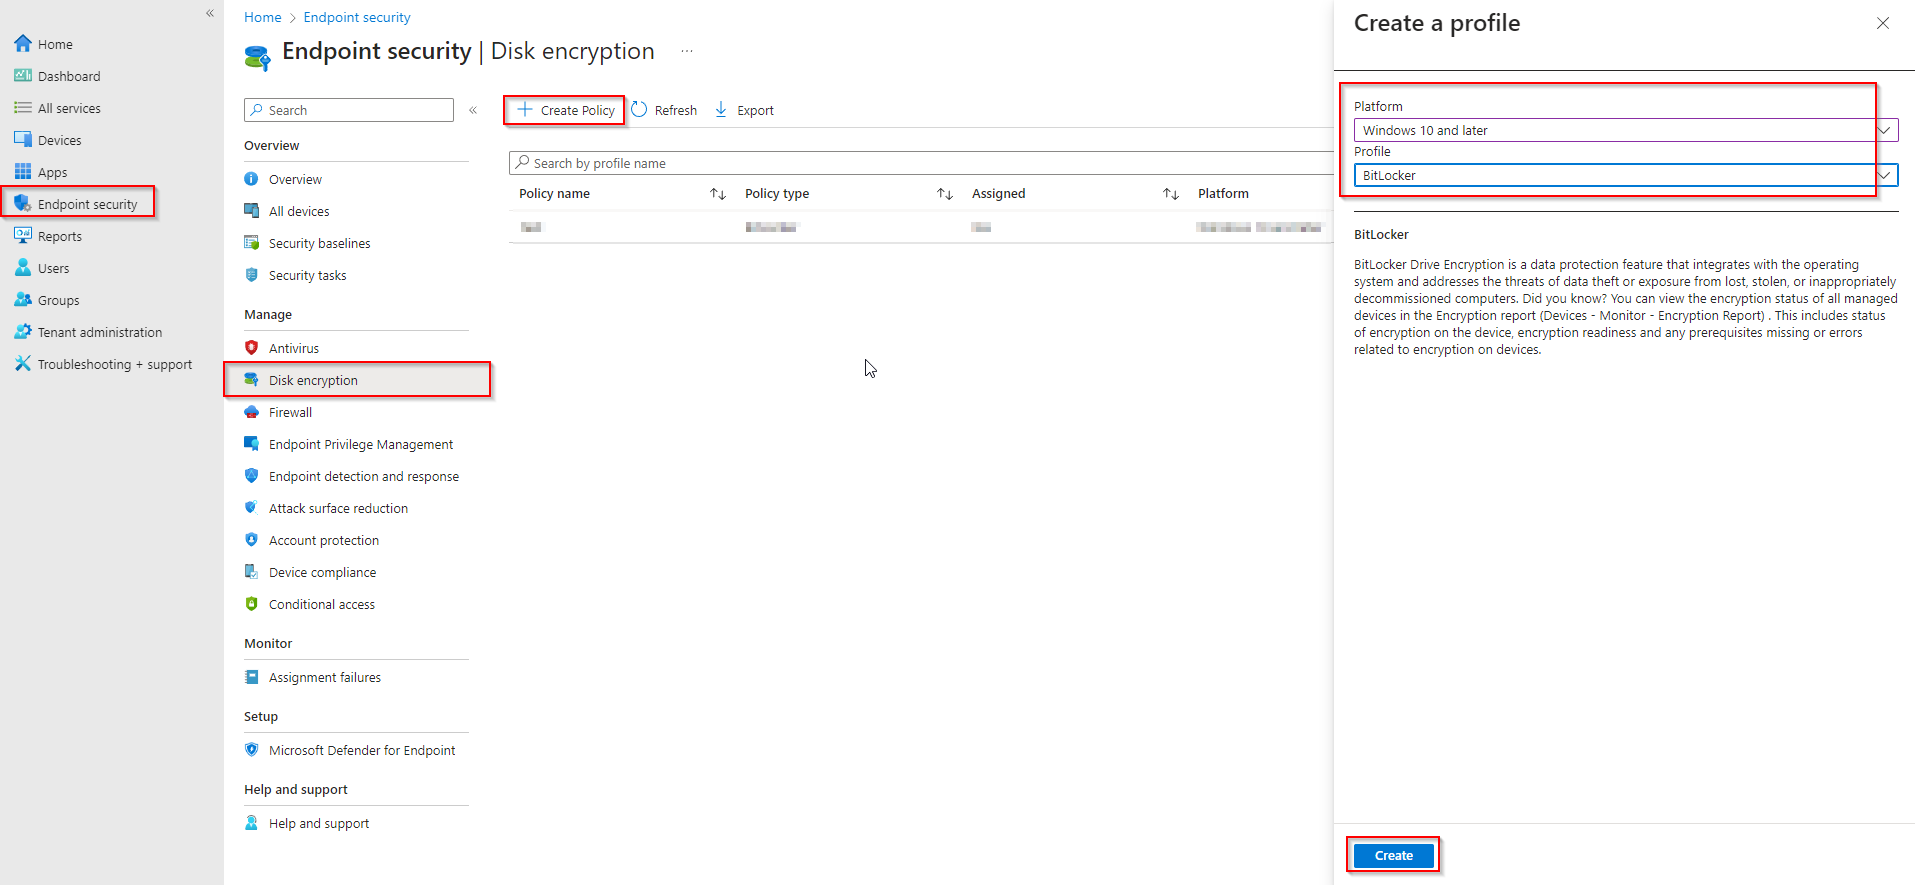Click the Overview info icon
Viewport: 1915px width, 885px height.
pyautogui.click(x=252, y=179)
